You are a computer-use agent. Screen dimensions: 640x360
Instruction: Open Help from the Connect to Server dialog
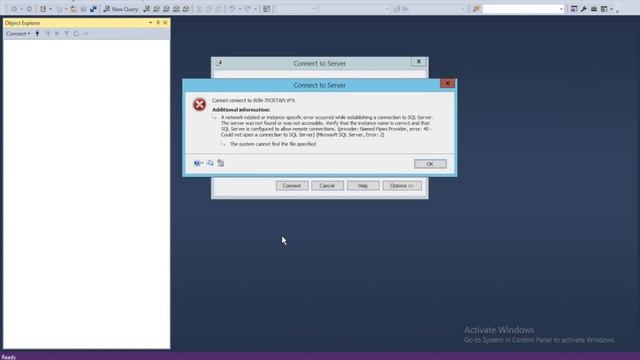[x=363, y=186]
